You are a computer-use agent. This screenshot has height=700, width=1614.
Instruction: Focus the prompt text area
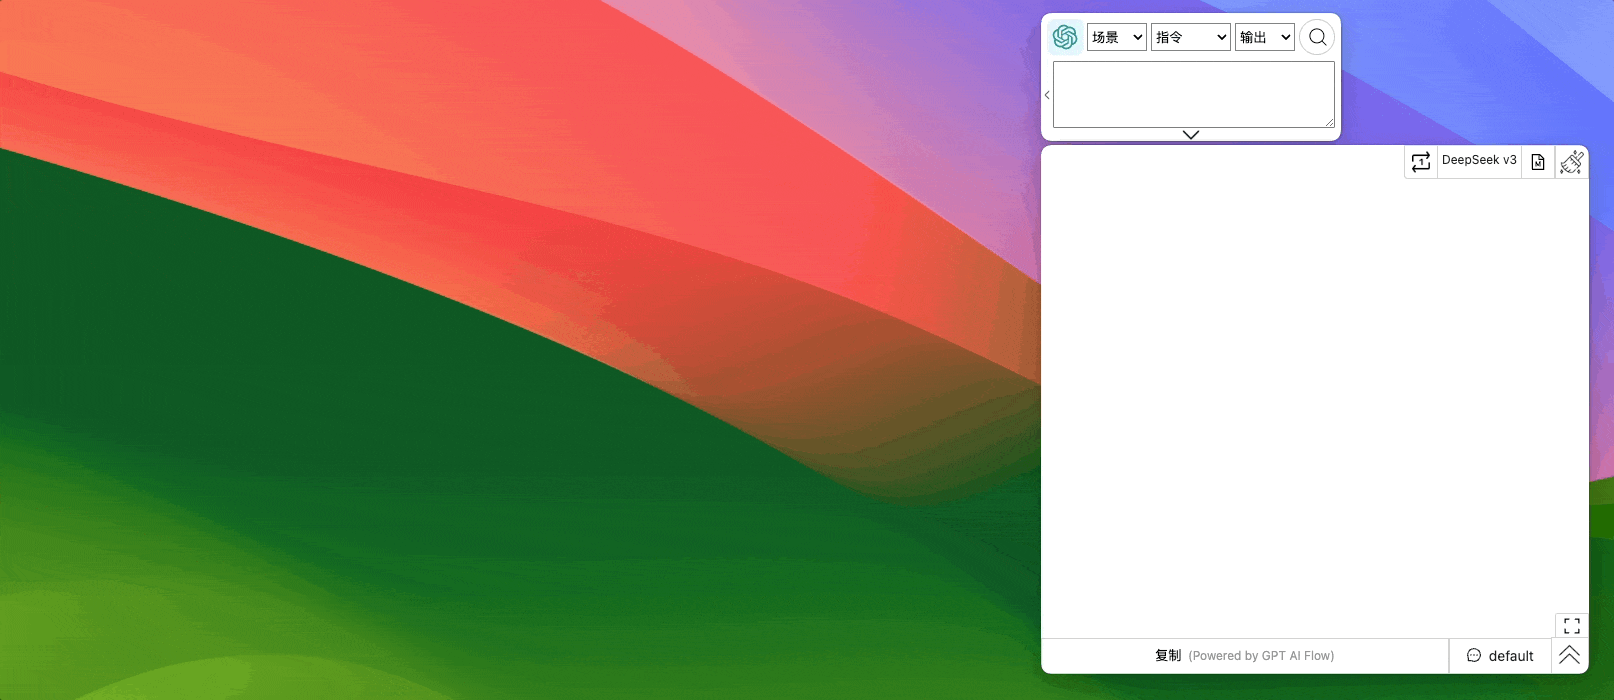tap(1193, 94)
